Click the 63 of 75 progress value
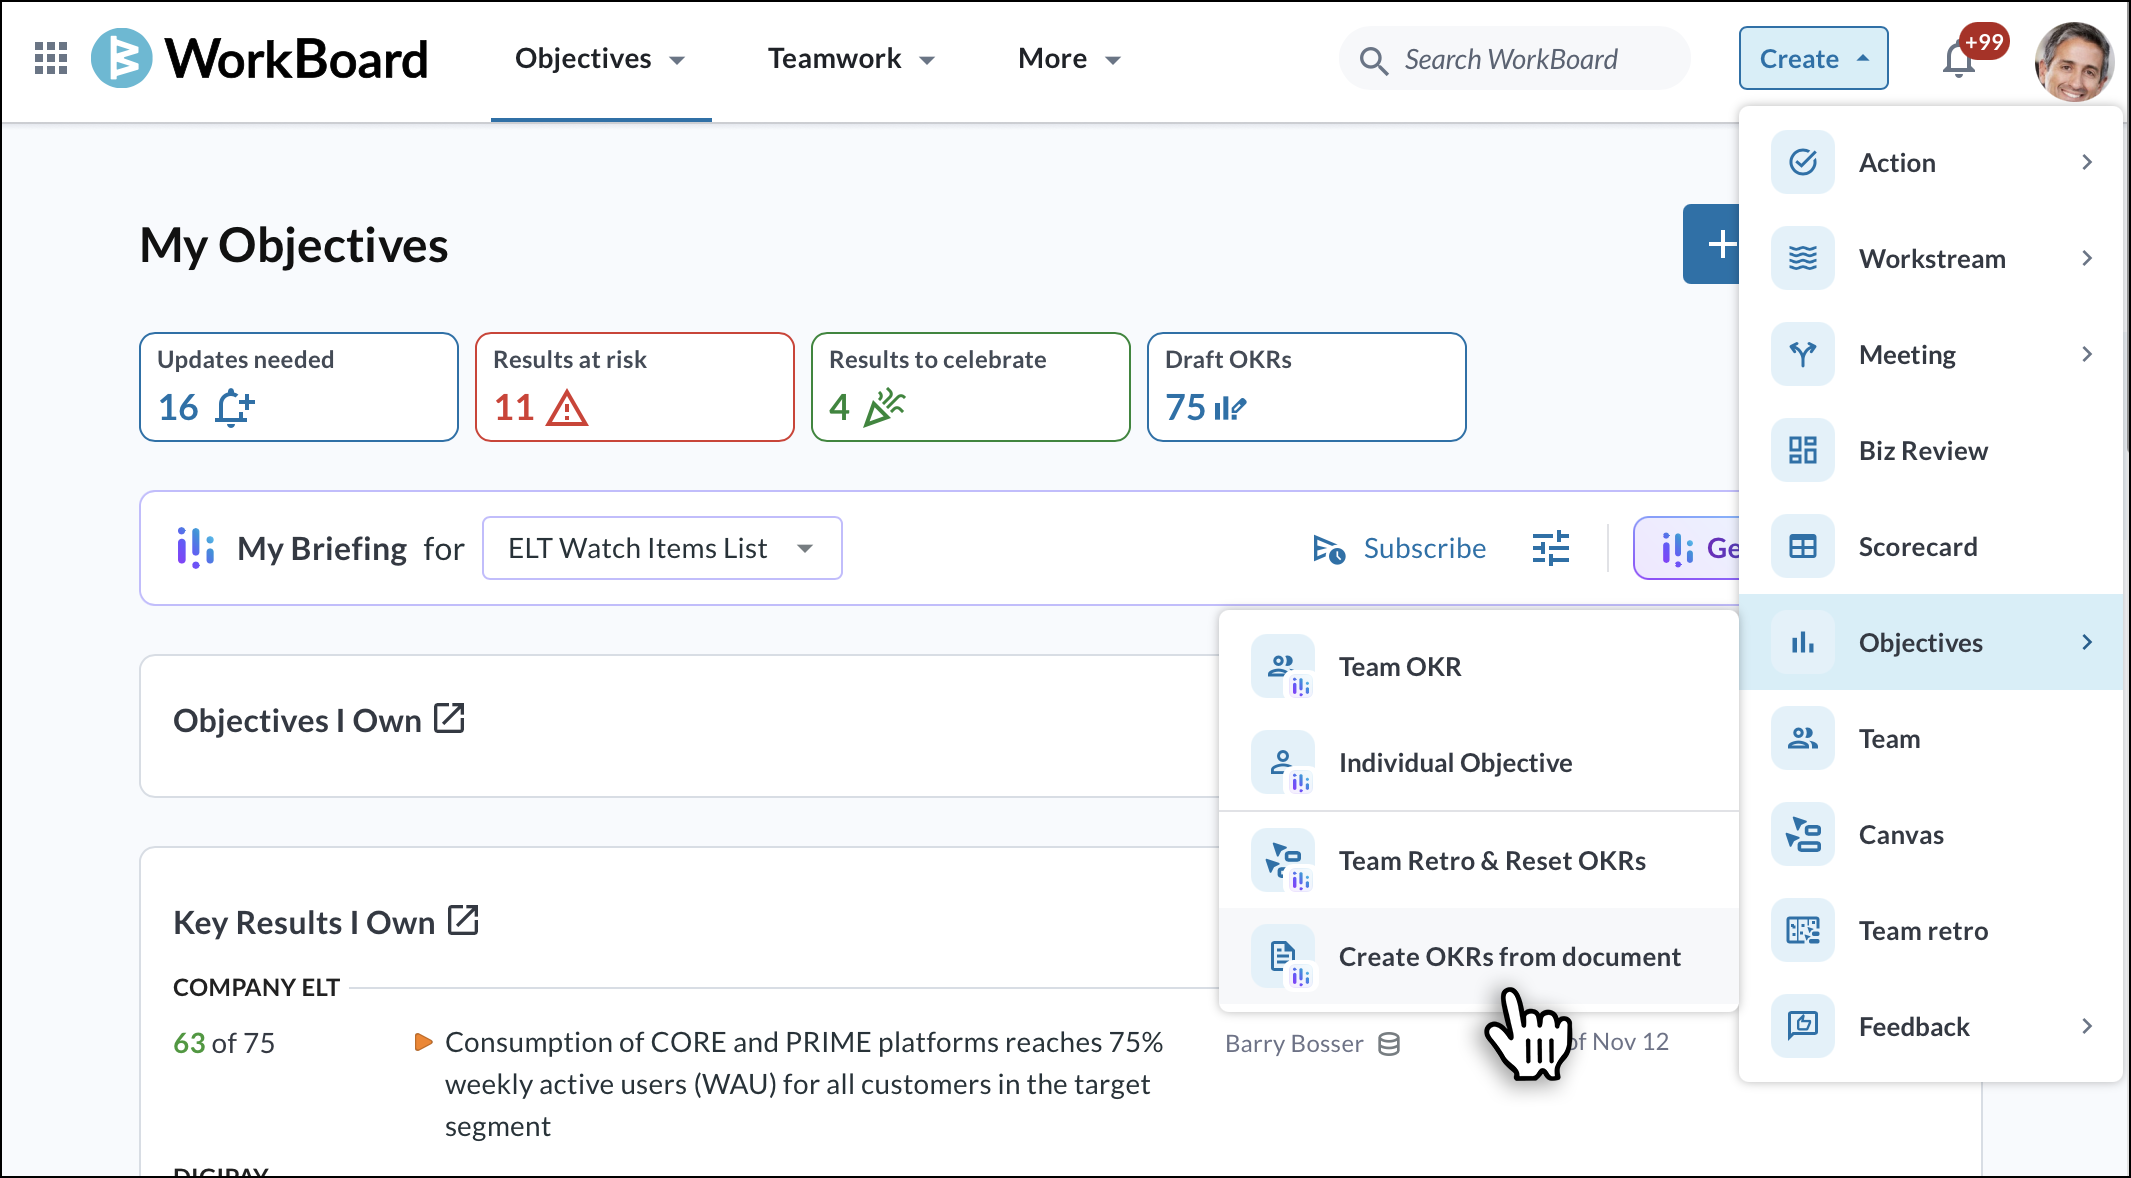Image resolution: width=2131 pixels, height=1178 pixels. pos(224,1043)
